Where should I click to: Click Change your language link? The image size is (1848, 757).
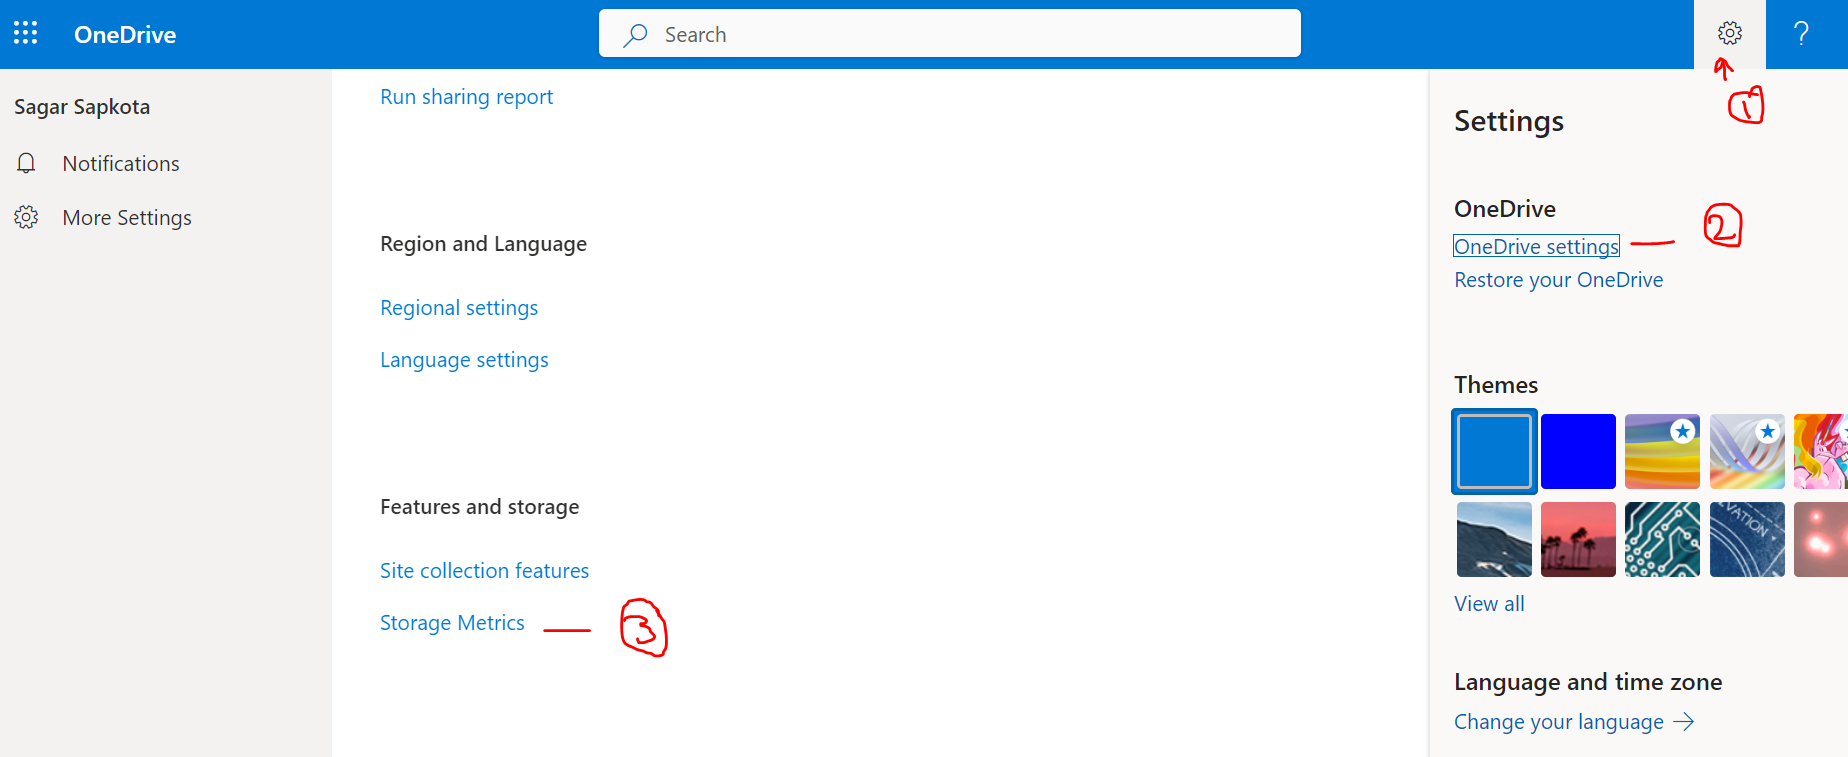1559,722
